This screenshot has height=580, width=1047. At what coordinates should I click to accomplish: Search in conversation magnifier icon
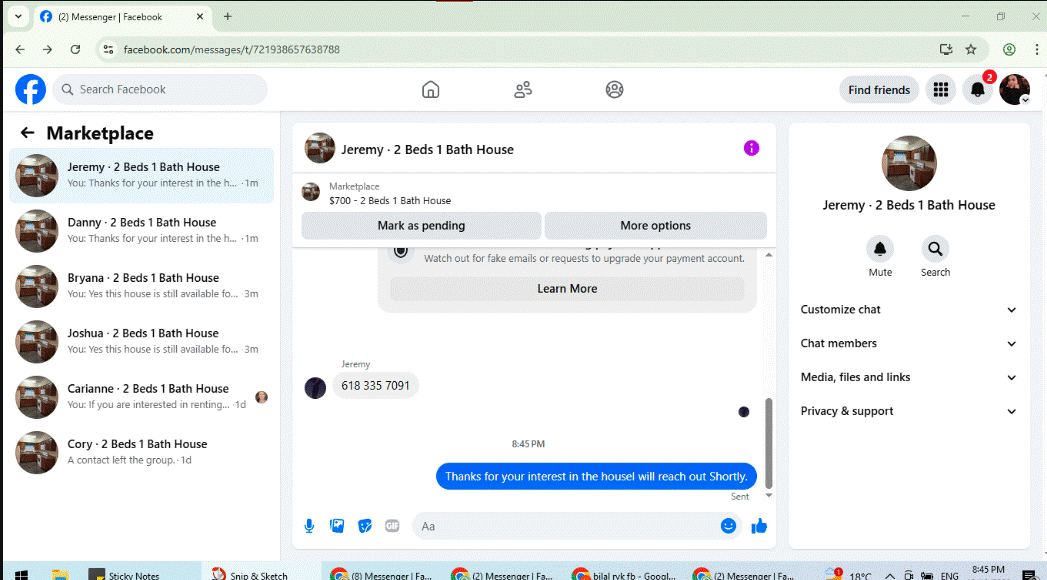tap(935, 249)
